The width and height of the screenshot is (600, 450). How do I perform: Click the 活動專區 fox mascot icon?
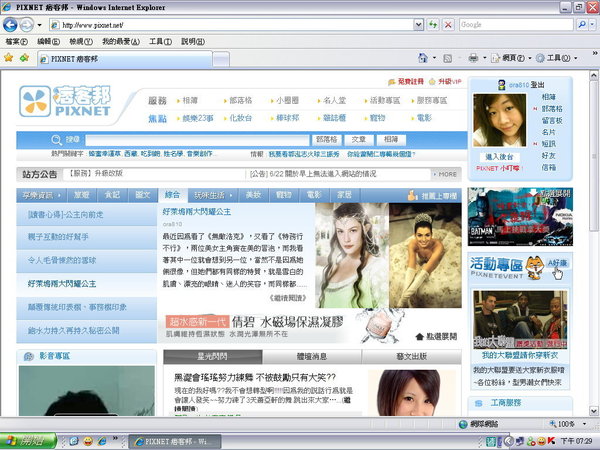coord(534,267)
